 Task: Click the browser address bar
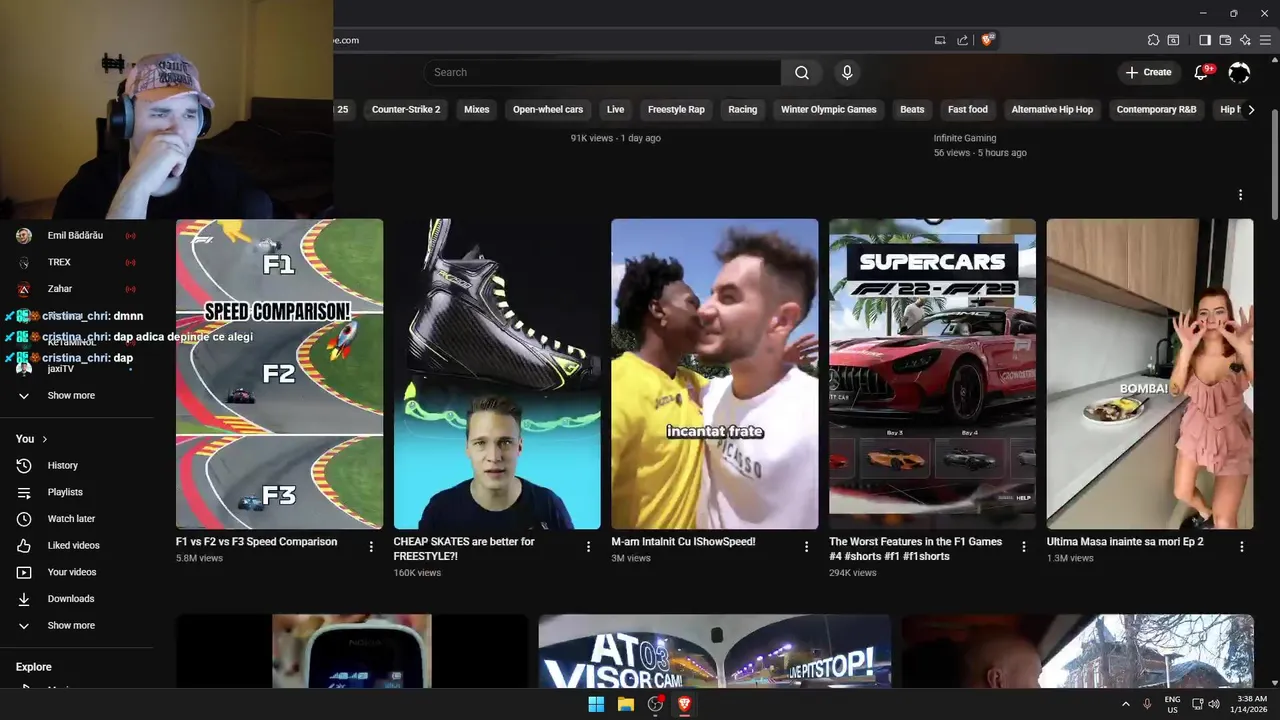(x=630, y=40)
